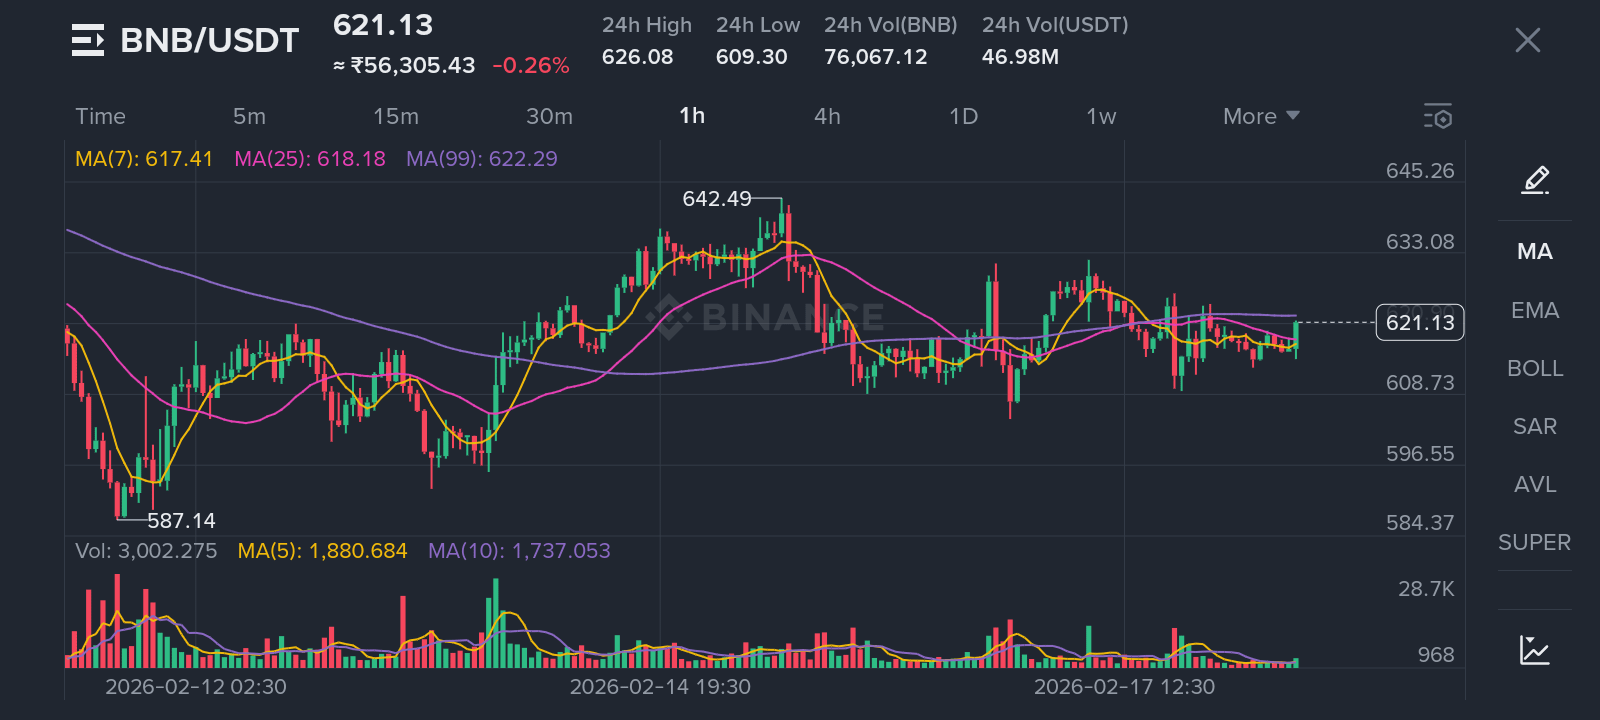This screenshot has height=720, width=1600.
Task: Select the 1D timeframe
Action: coord(963,116)
